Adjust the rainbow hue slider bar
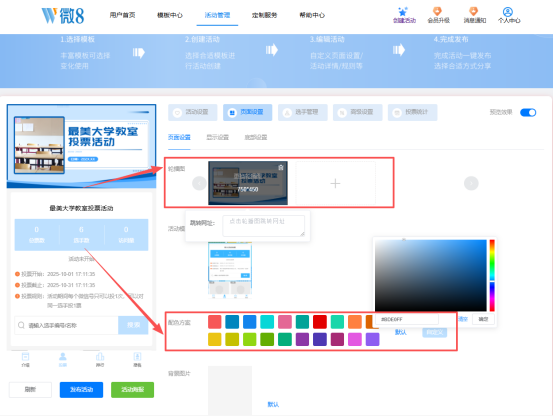Image resolution: width=554 pixels, height=416 pixels. 492,275
